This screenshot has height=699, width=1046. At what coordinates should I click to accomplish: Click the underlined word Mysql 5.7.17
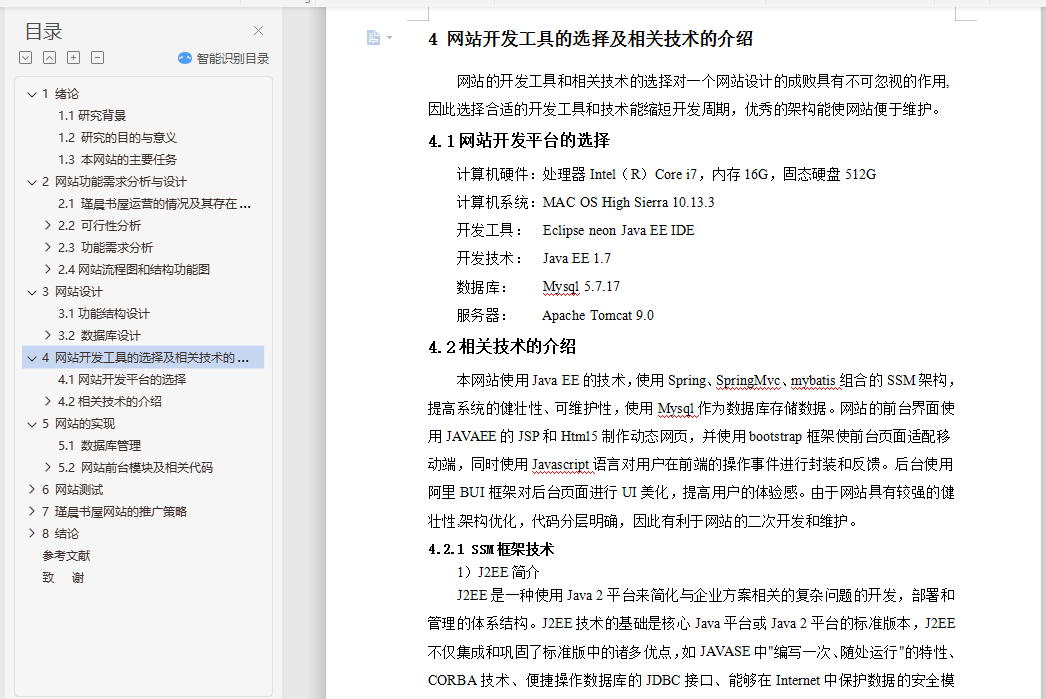click(581, 287)
